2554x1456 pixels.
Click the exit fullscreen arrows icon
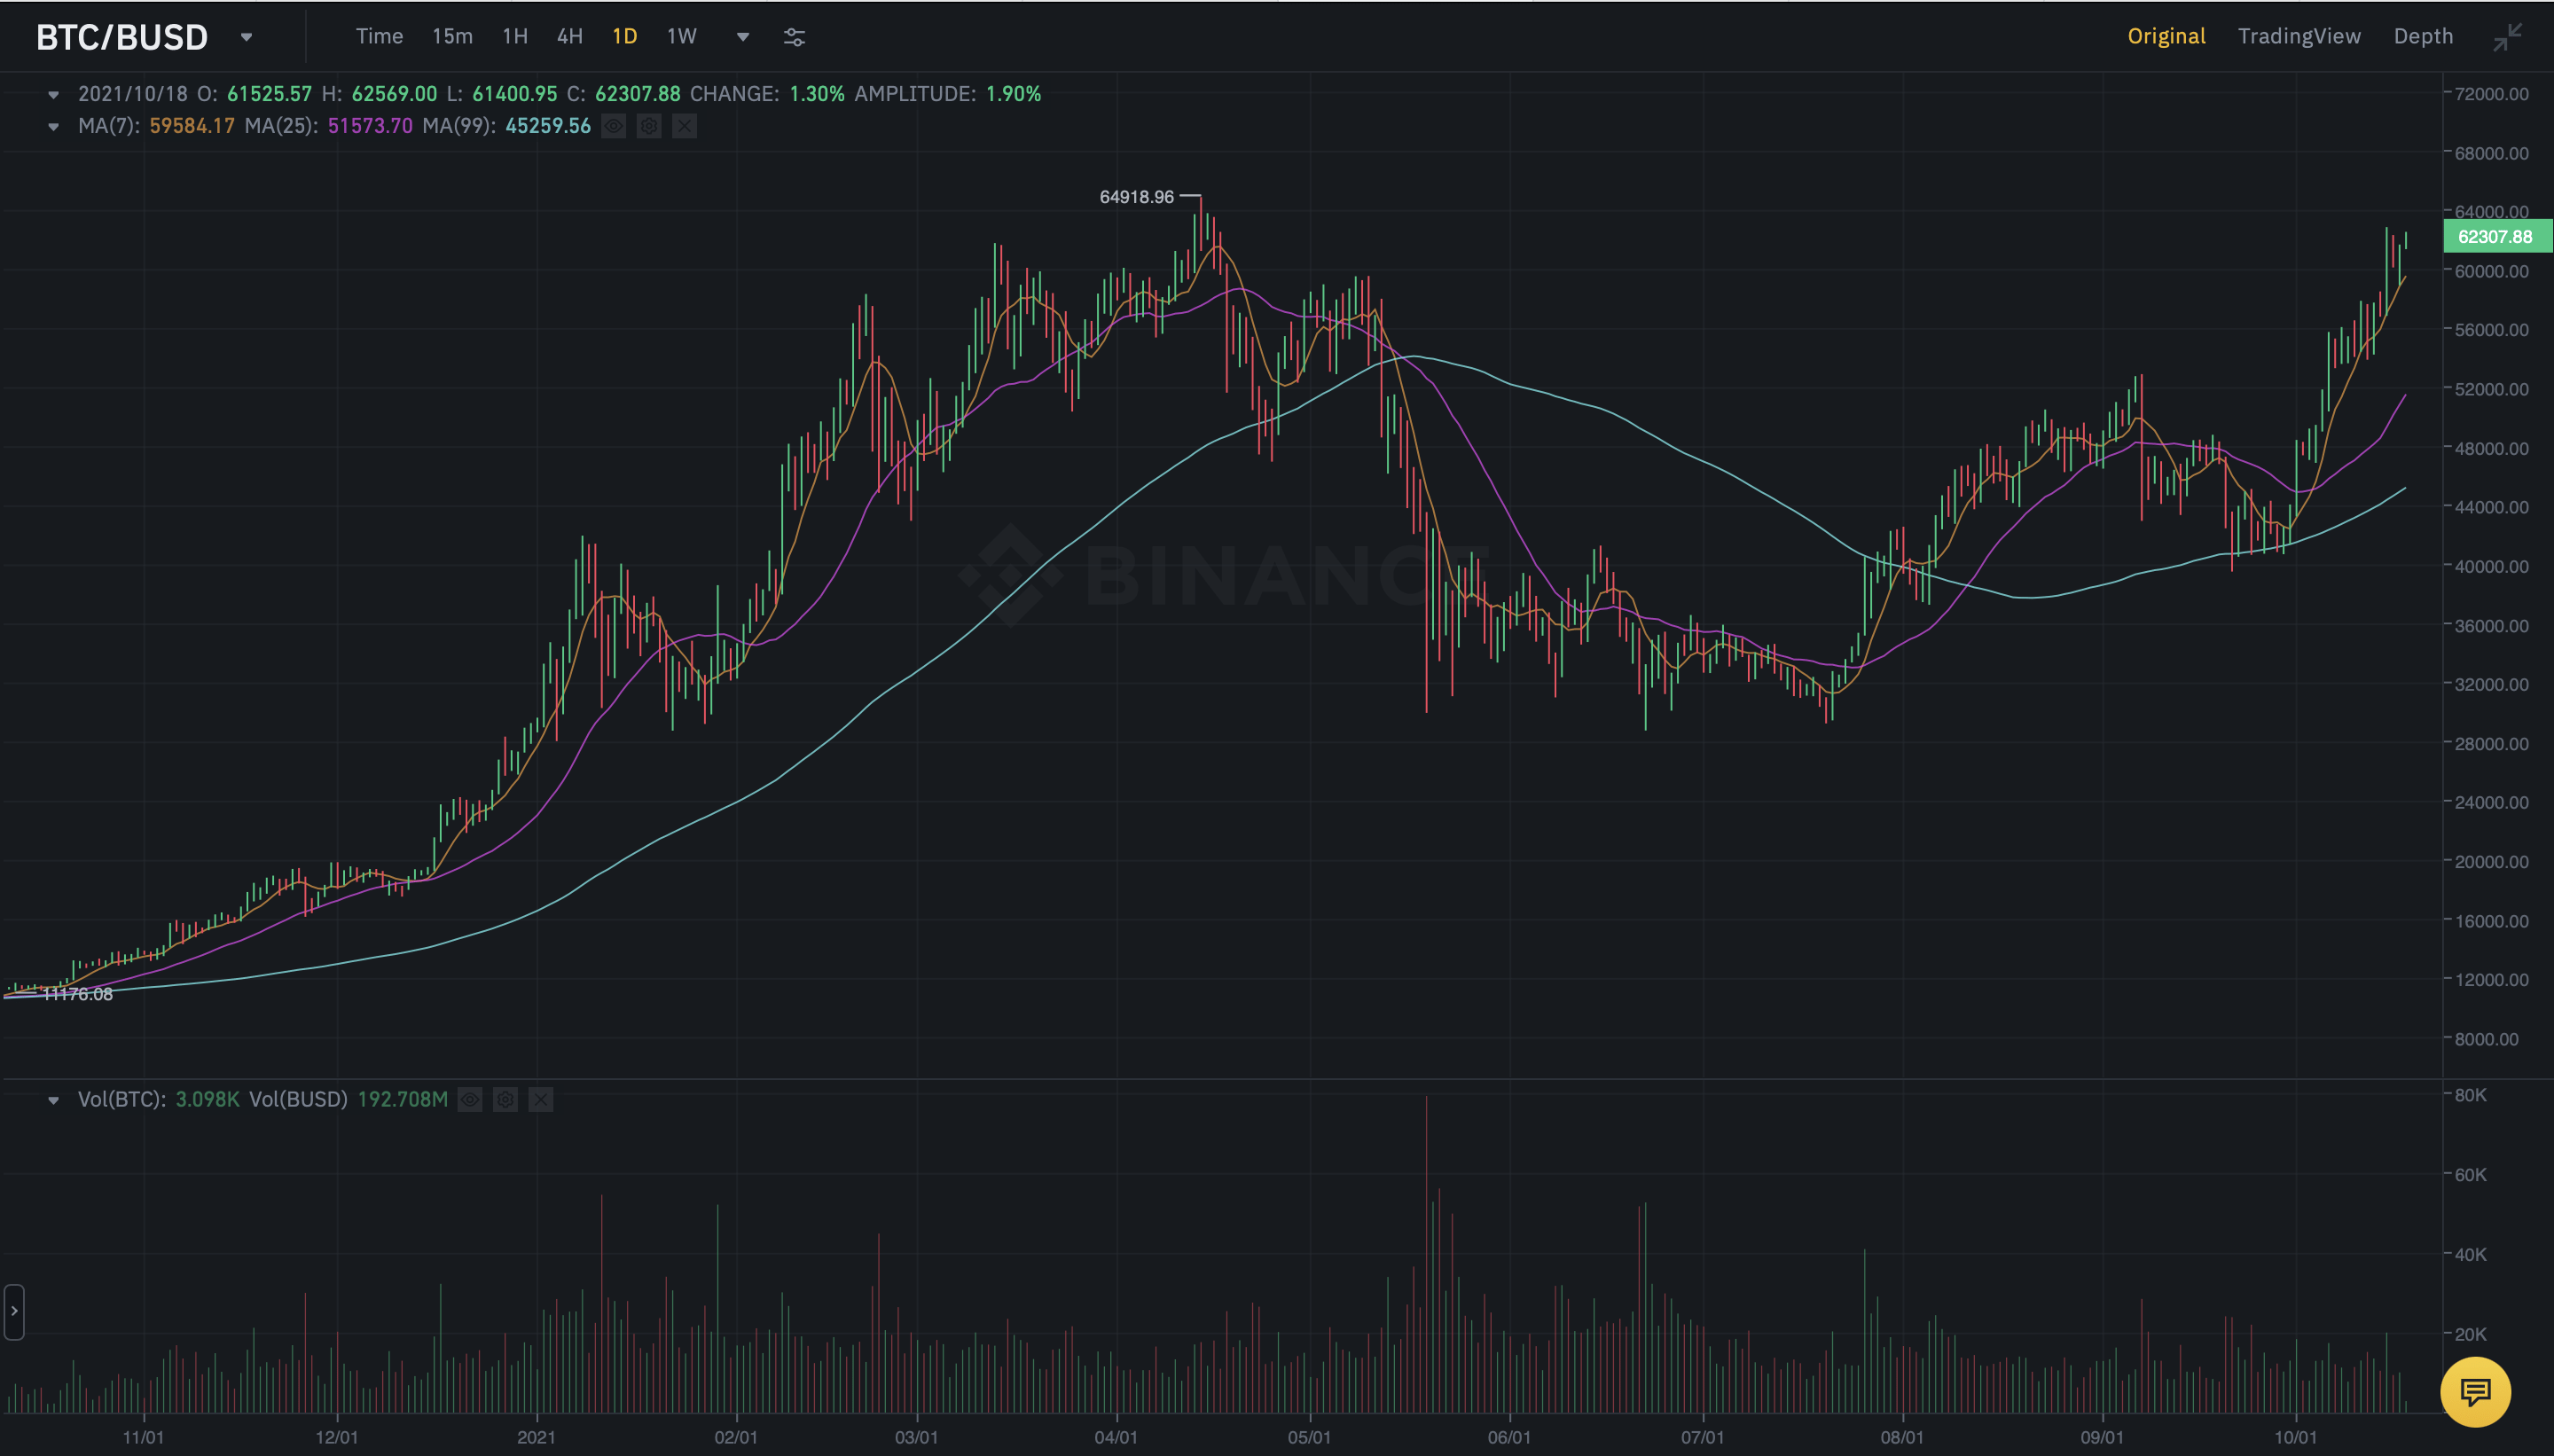(2507, 37)
